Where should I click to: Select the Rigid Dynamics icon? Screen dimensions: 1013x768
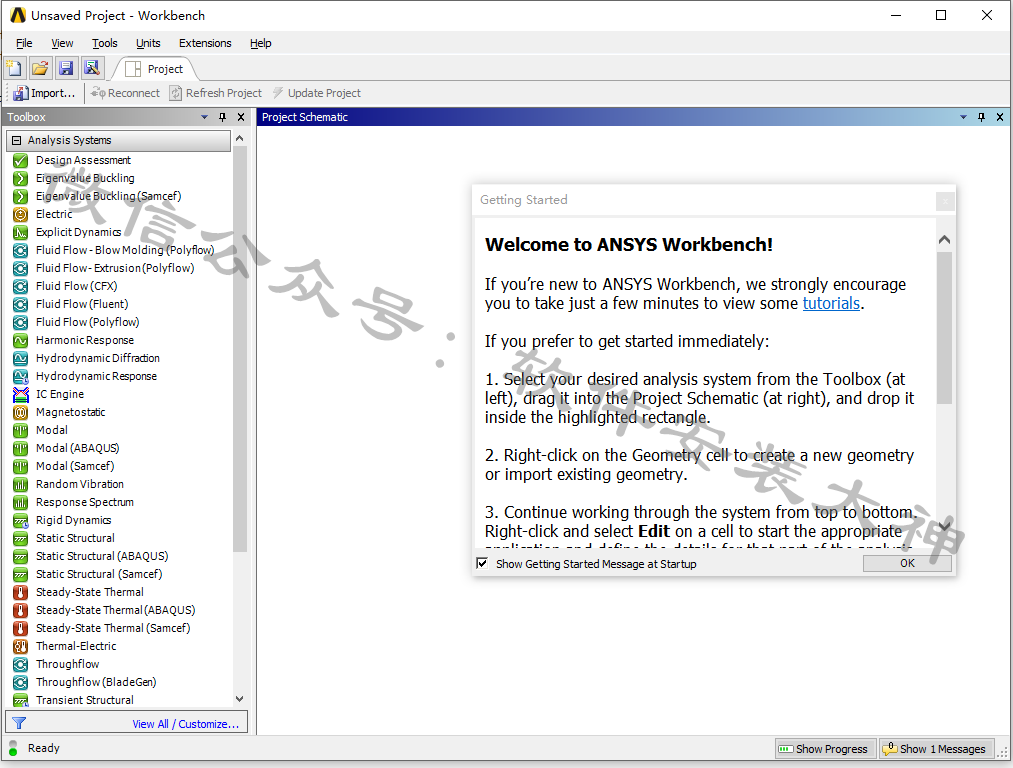[21, 520]
